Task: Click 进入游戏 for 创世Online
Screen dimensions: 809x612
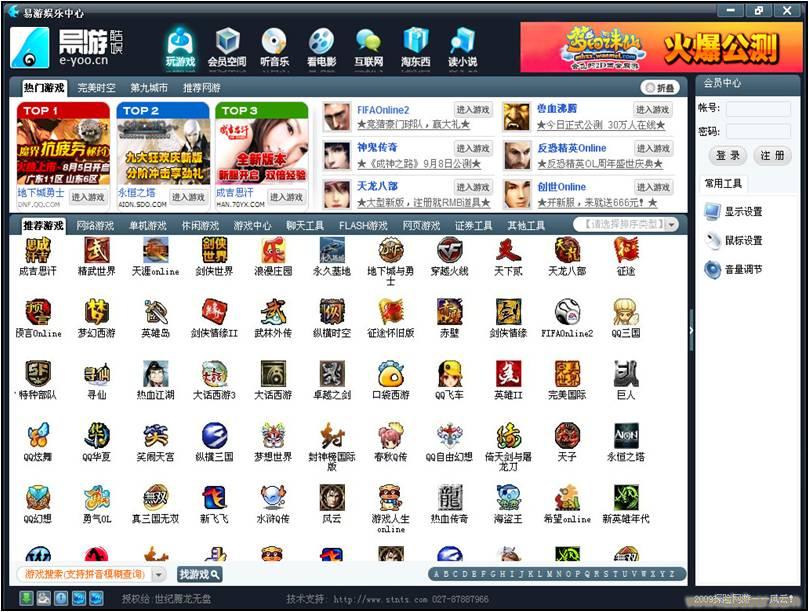Action: pyautogui.click(x=653, y=187)
